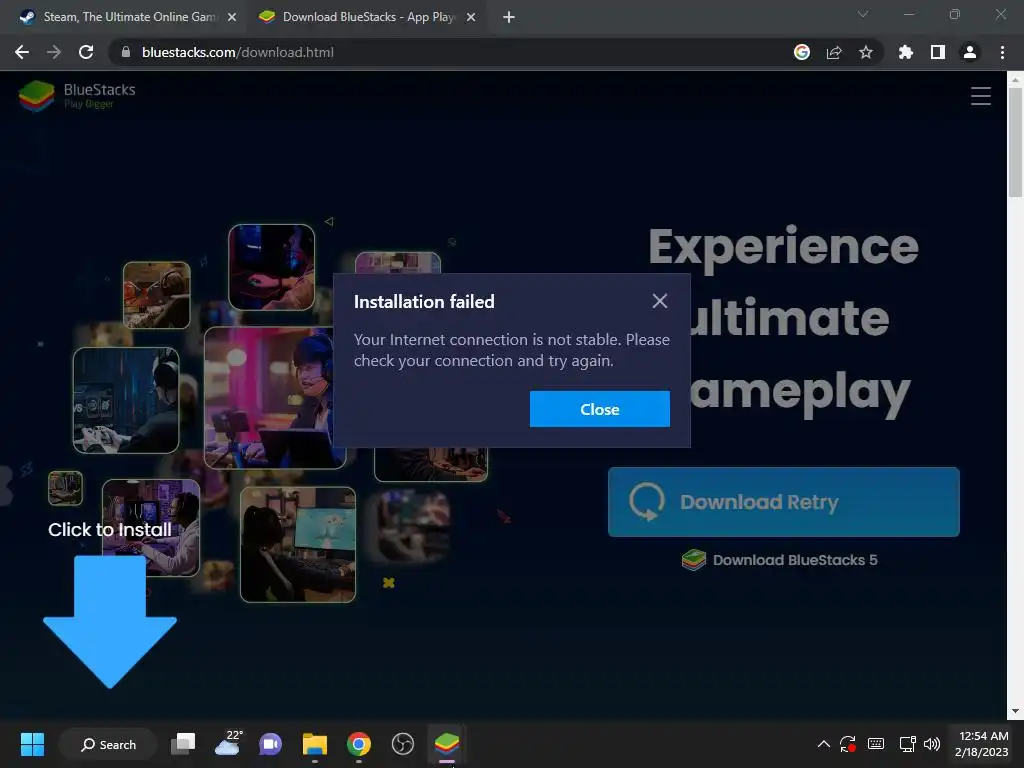Click the Download Retry button

[784, 502]
